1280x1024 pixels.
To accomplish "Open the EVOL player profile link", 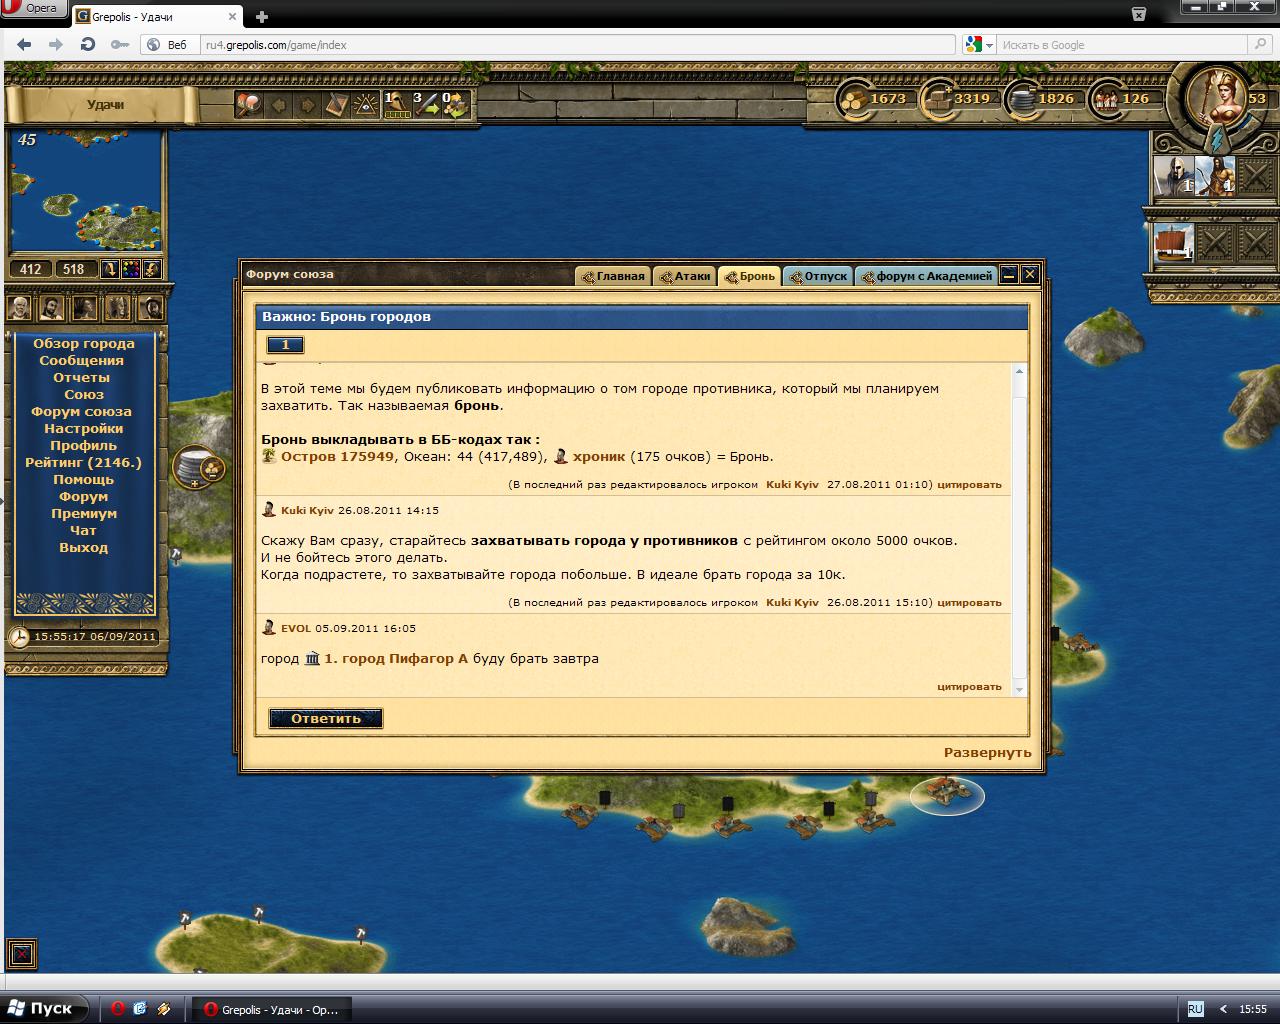I will coord(296,628).
